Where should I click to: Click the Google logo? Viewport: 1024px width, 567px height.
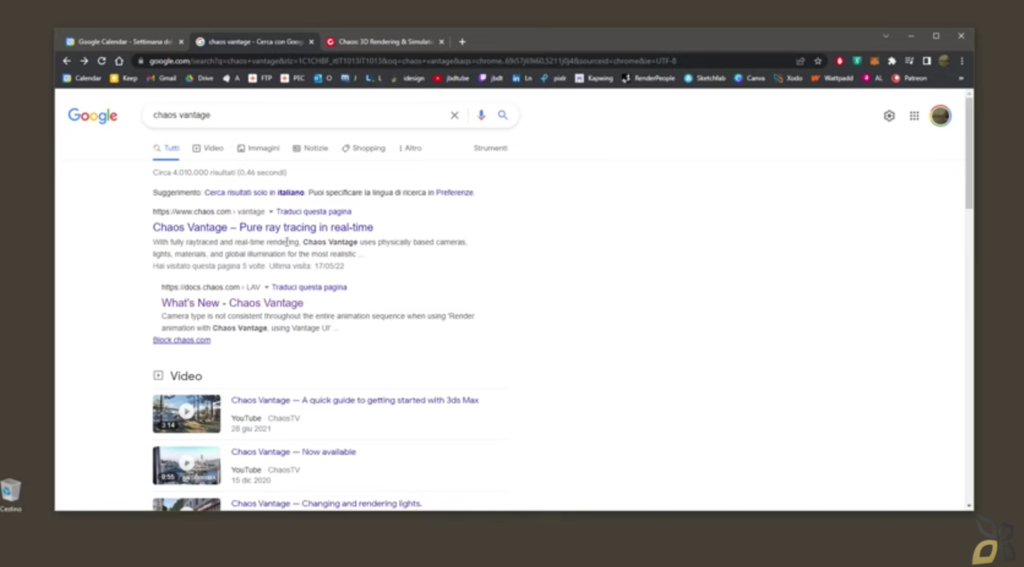[93, 116]
